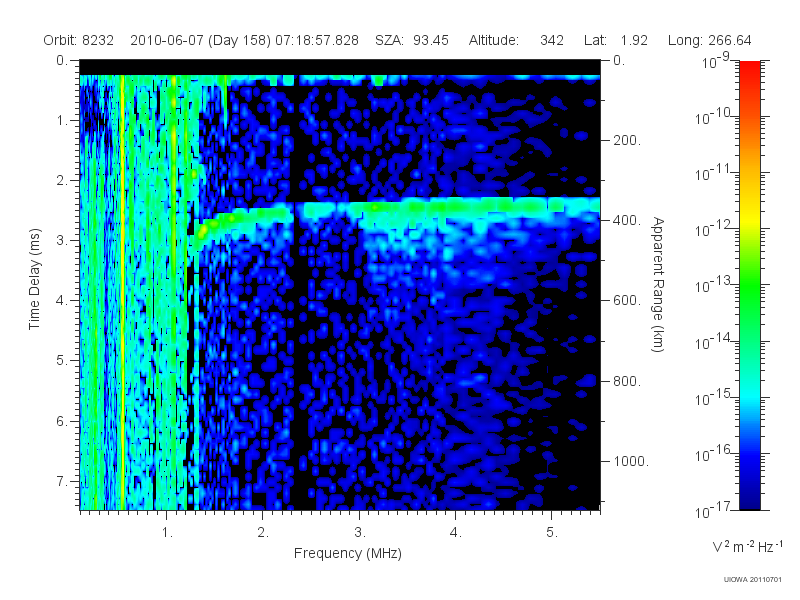This screenshot has width=800, height=600.
Task: Click the vertical yellow line near 0.5 MHz
Action: tap(122, 292)
